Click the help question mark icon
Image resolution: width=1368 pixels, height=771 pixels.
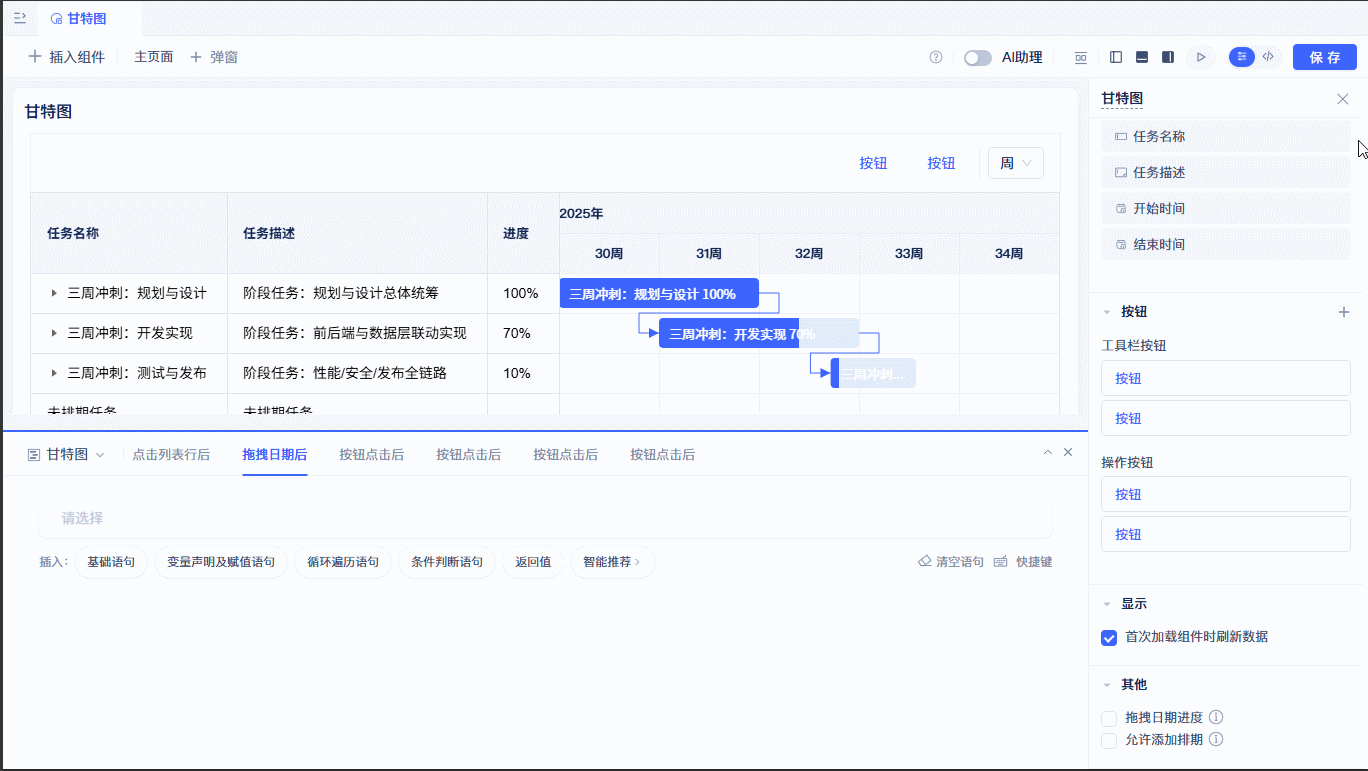936,57
